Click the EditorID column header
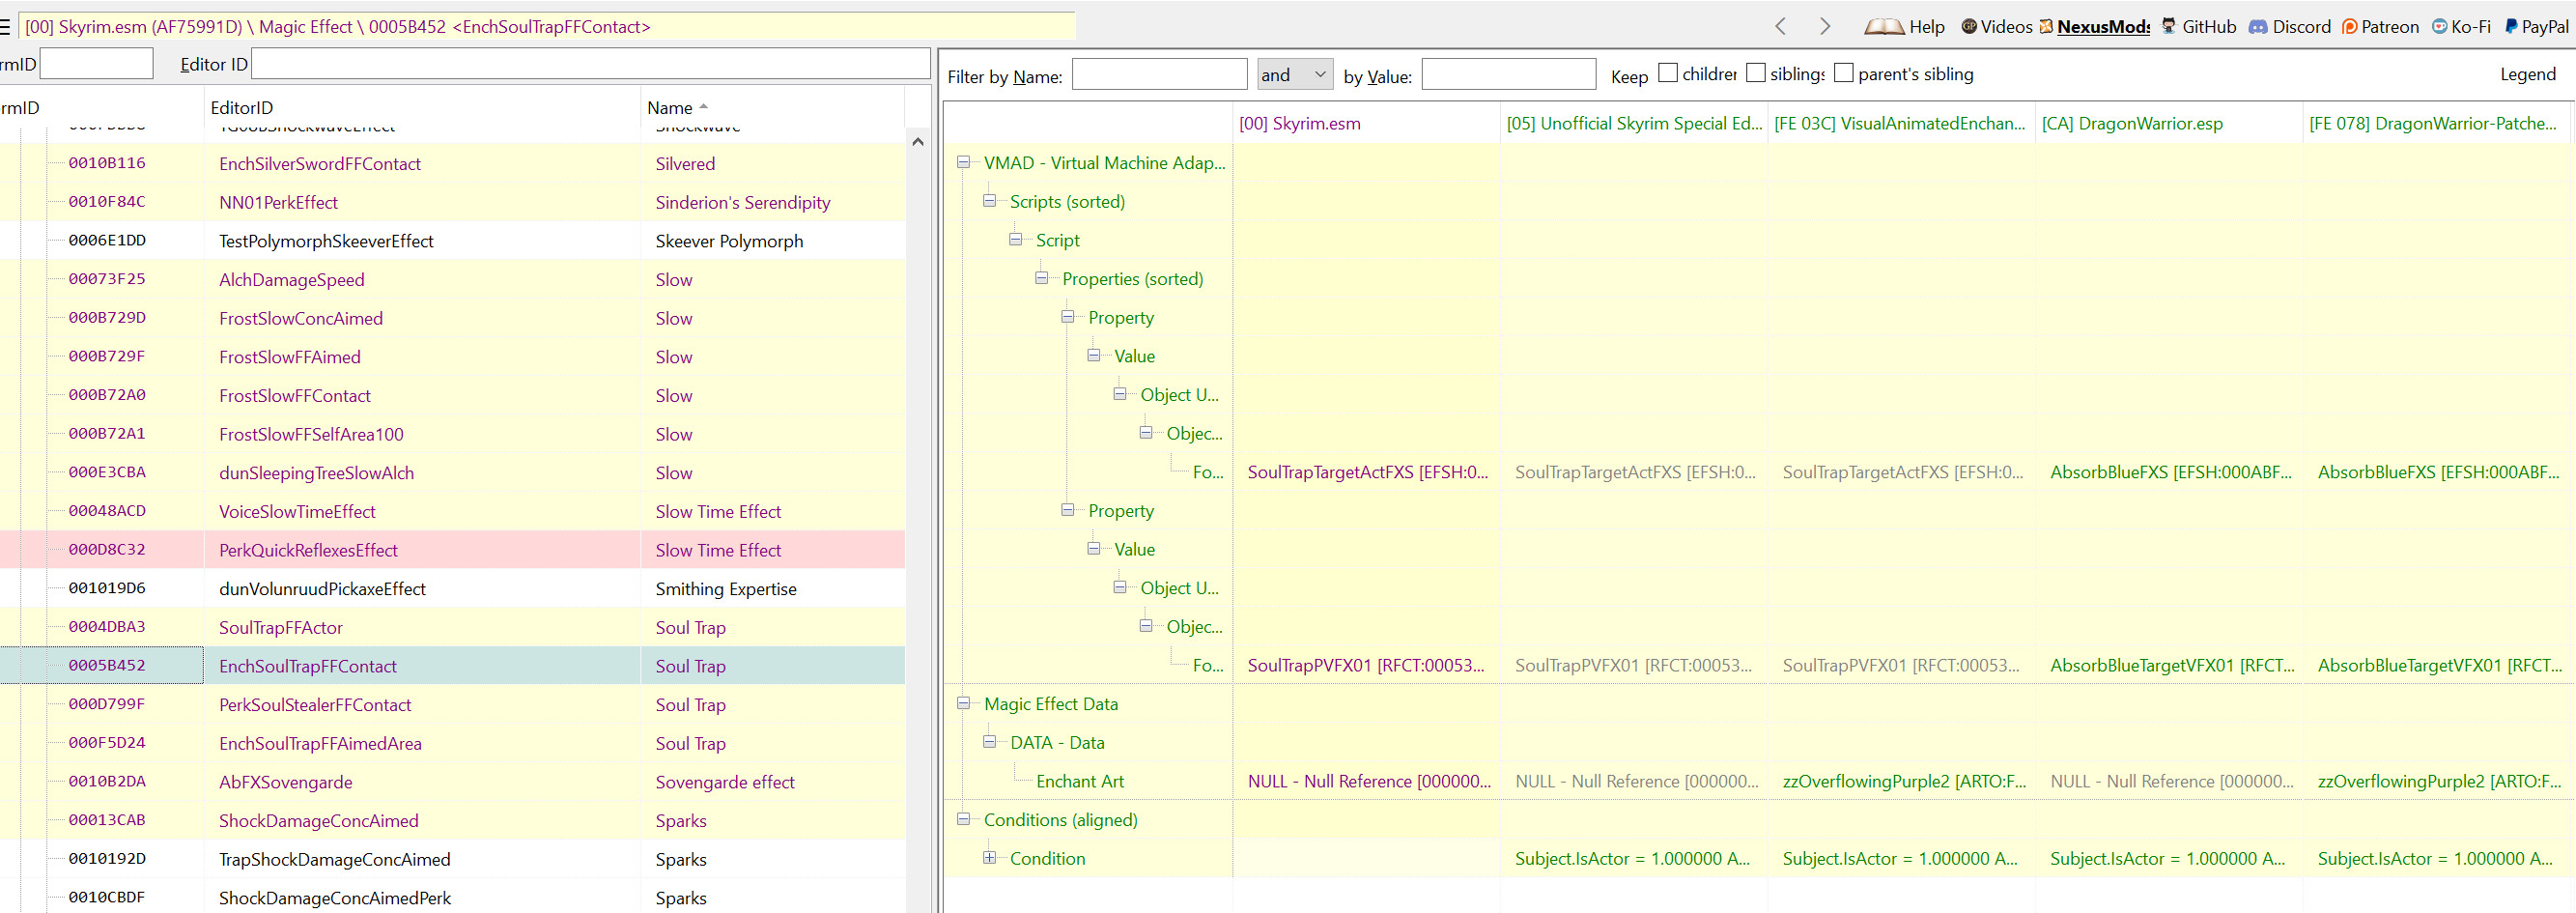The image size is (2576, 913). tap(241, 107)
